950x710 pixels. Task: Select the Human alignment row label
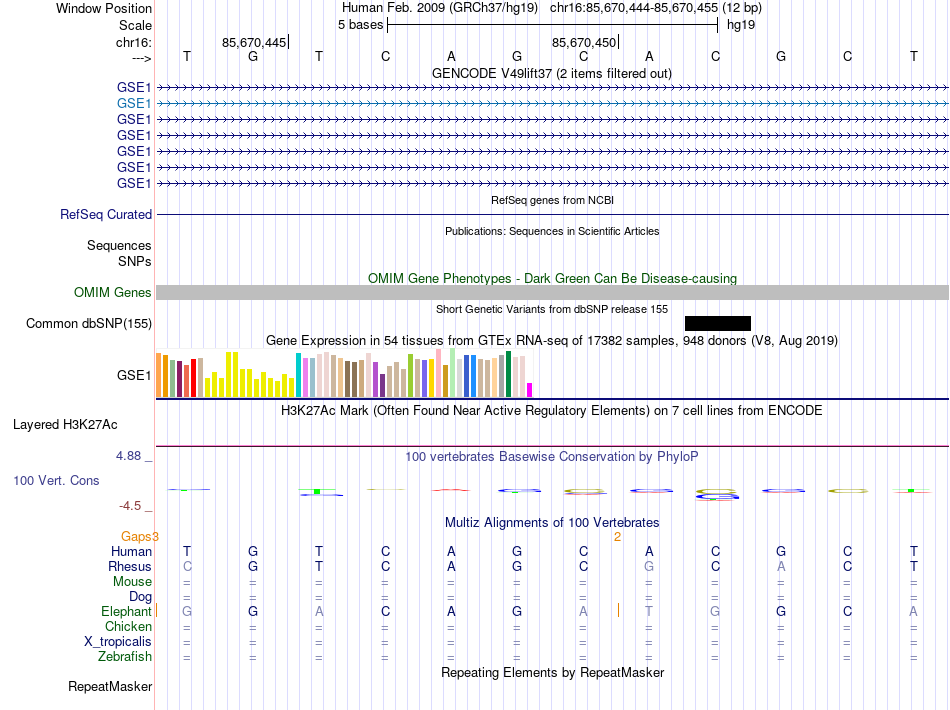131,551
